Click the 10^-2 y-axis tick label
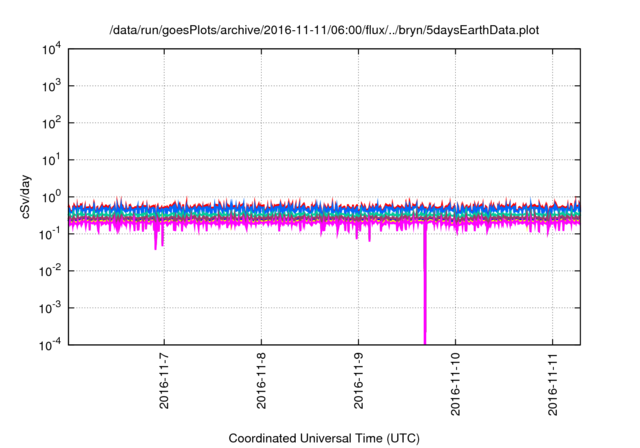This screenshot has width=640, height=448. click(x=51, y=271)
